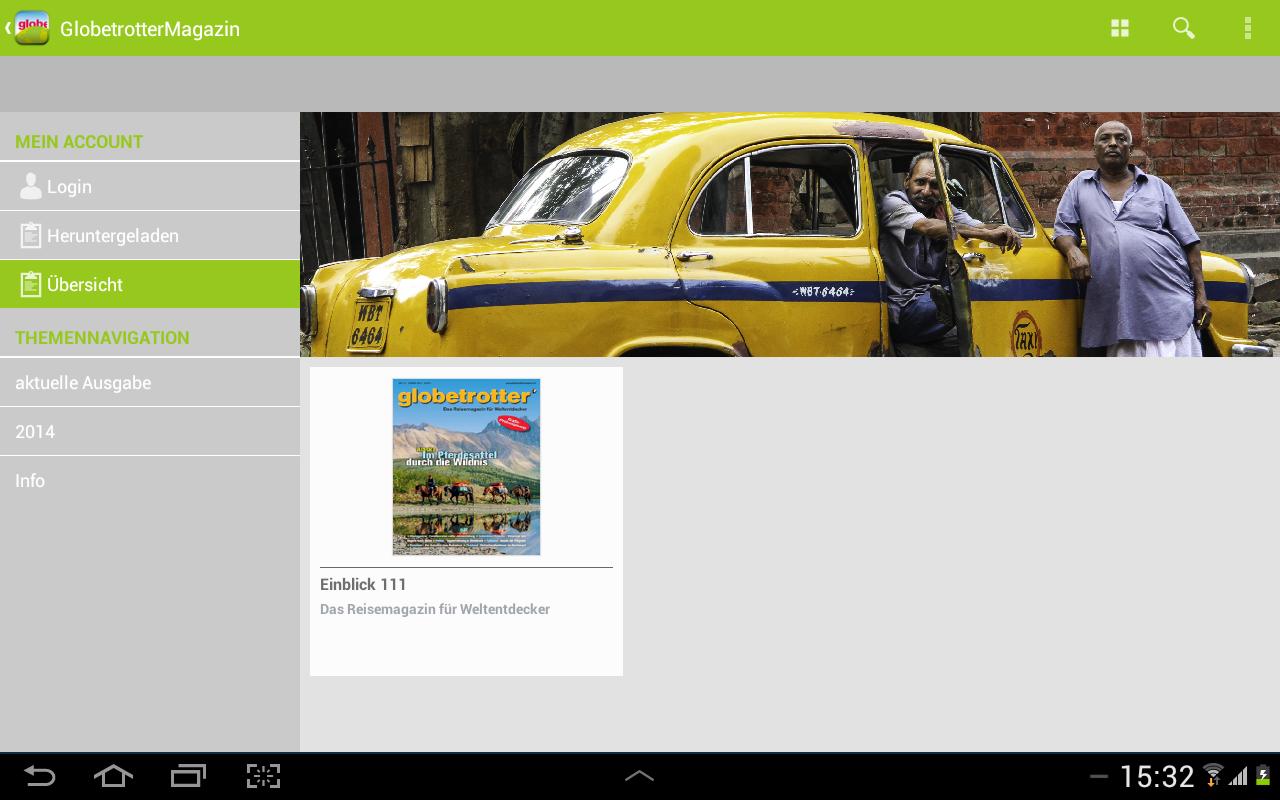Tap the back arrow beside the app logo

6,28
